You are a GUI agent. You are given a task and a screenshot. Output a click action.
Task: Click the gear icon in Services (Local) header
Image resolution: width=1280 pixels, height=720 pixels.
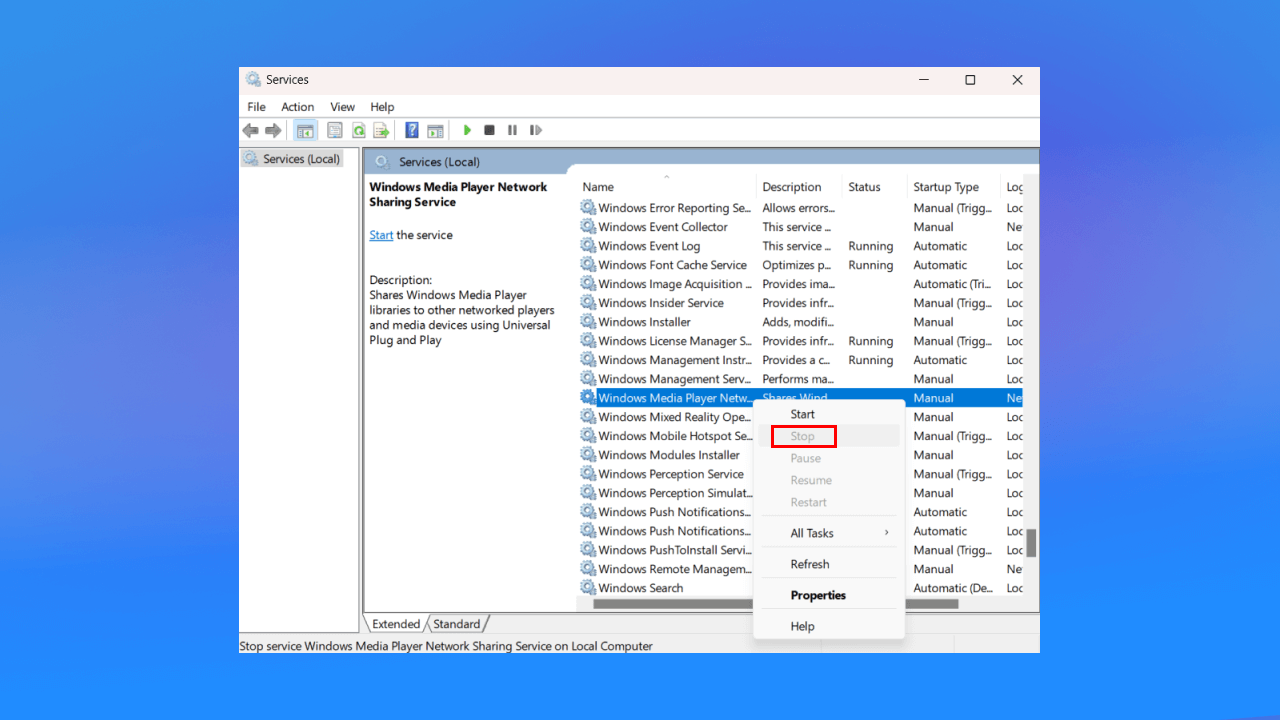(x=382, y=162)
